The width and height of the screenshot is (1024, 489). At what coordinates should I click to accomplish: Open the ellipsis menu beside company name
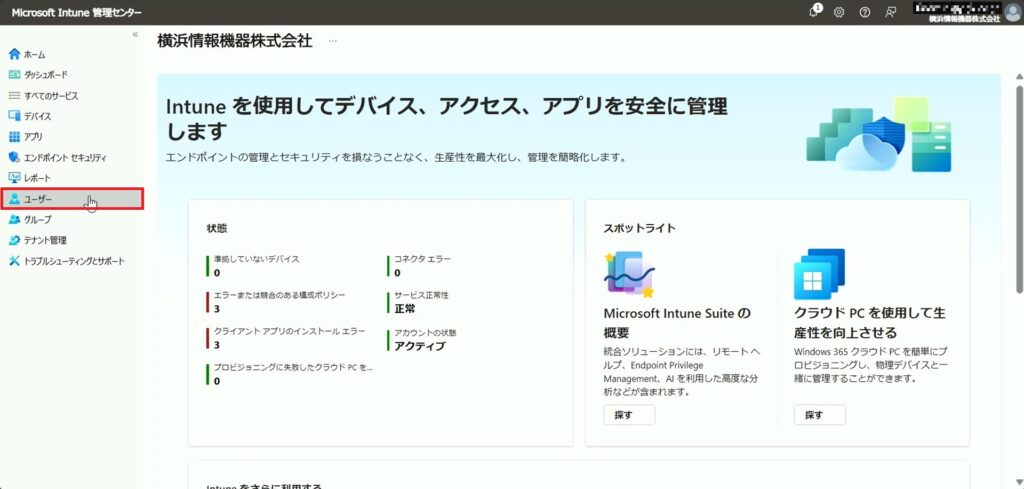(333, 41)
